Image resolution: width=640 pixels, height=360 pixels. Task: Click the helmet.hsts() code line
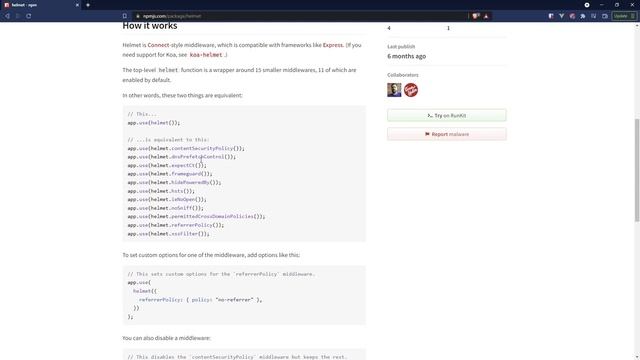pyautogui.click(x=161, y=191)
